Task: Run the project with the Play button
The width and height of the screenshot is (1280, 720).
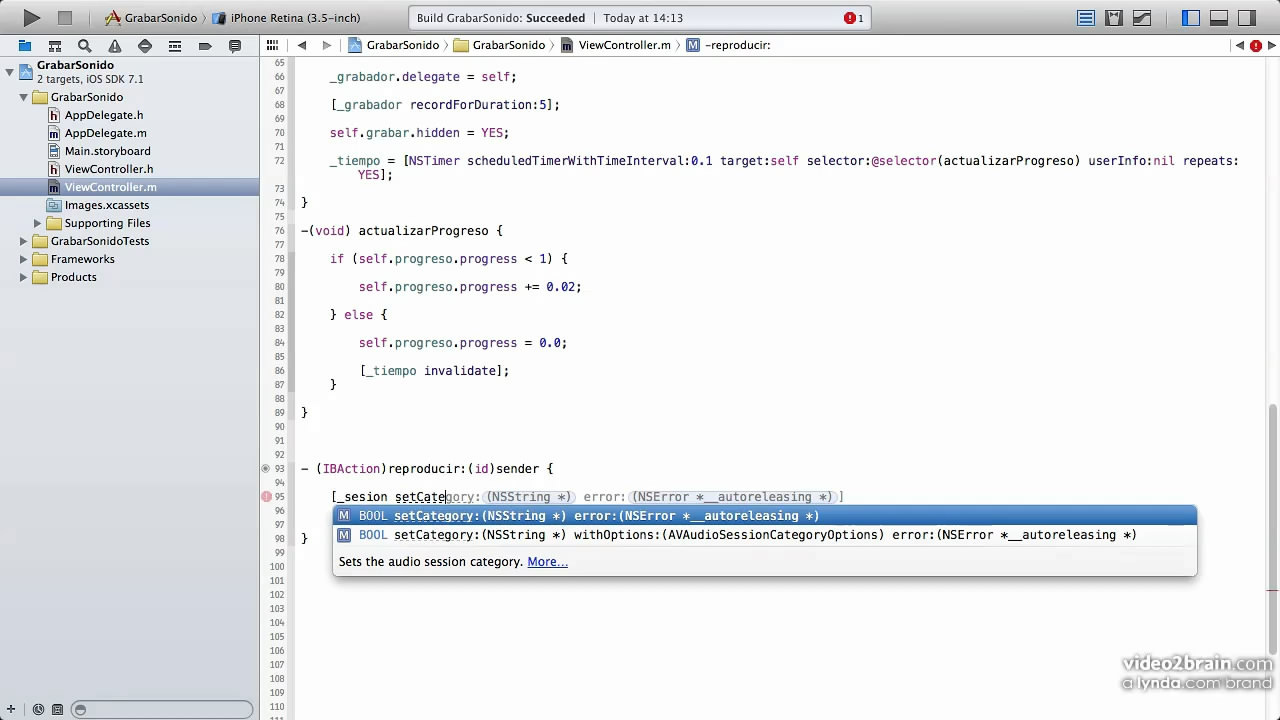Action: tap(31, 18)
